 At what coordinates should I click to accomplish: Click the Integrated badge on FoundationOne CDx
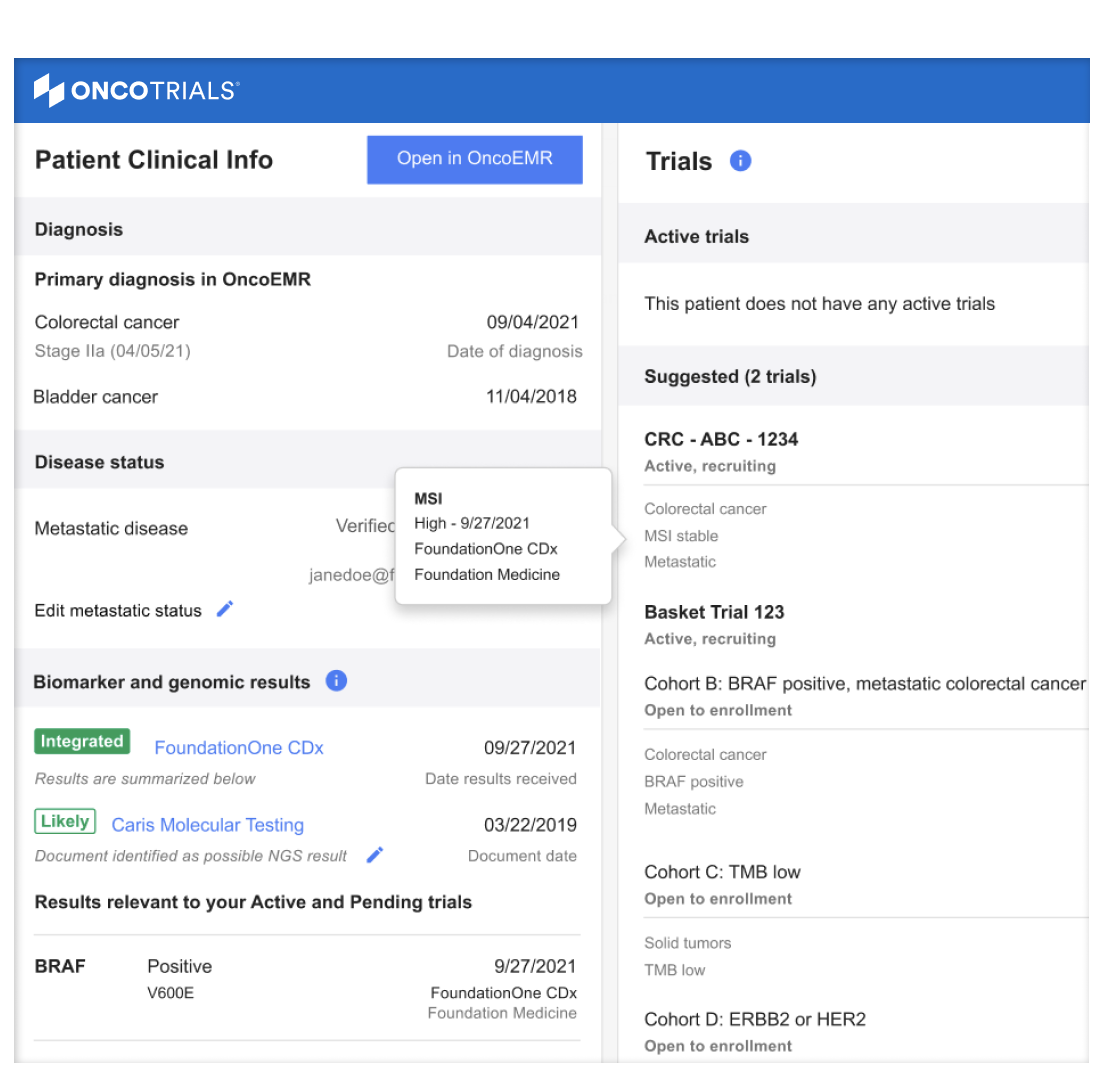point(82,741)
